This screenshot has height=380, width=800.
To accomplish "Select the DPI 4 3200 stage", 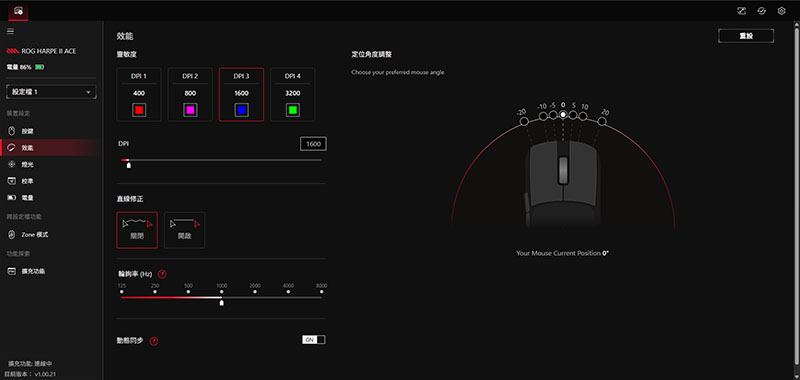I will coord(292,94).
